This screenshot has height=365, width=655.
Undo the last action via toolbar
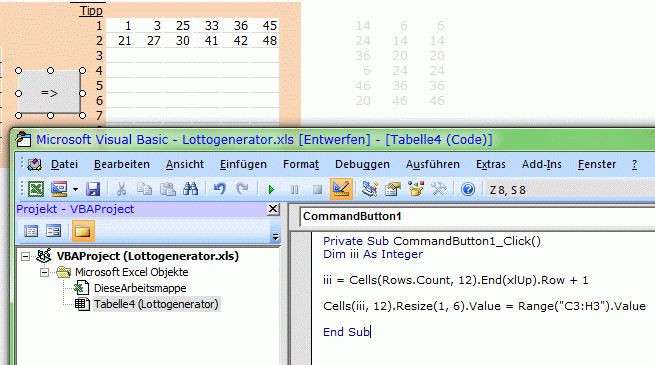[x=219, y=190]
